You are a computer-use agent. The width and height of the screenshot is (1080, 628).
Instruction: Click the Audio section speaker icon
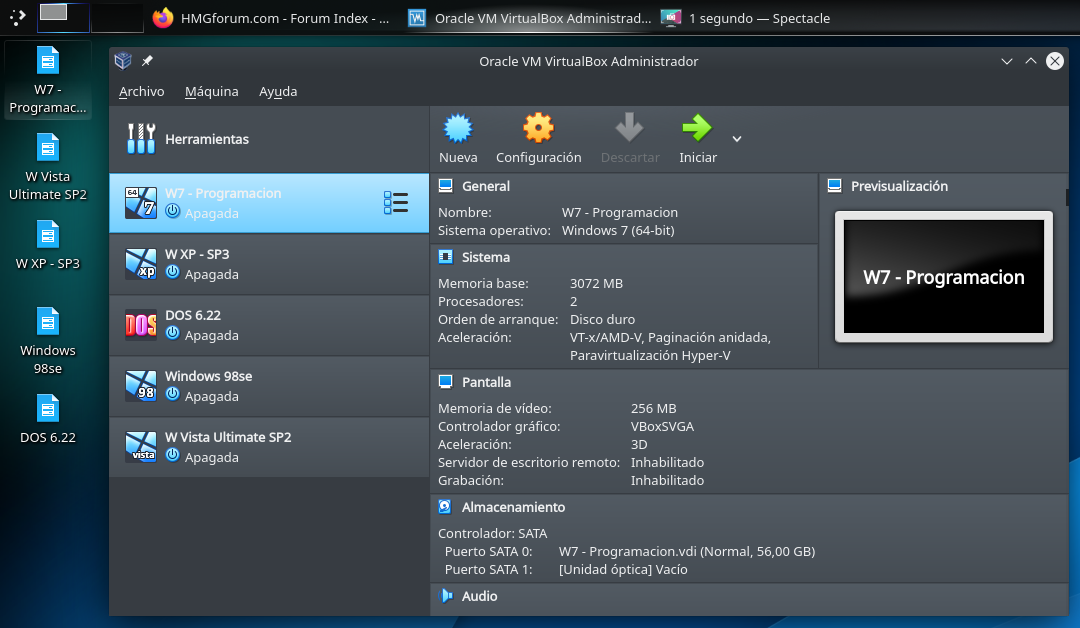[x=446, y=596]
